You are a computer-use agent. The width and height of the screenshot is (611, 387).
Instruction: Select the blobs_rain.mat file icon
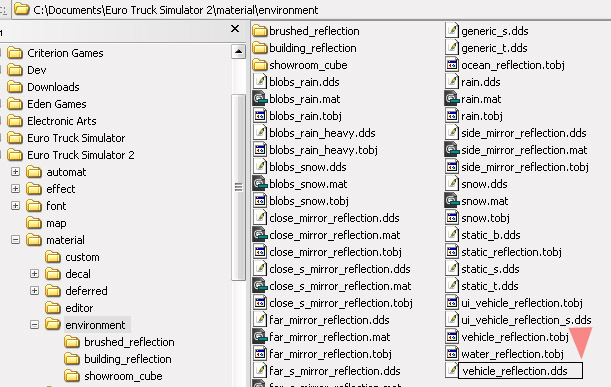[x=259, y=99]
